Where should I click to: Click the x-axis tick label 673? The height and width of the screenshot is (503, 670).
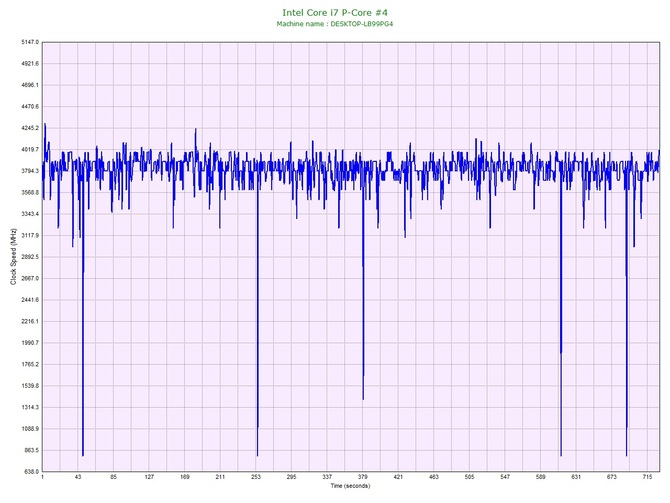click(x=612, y=477)
